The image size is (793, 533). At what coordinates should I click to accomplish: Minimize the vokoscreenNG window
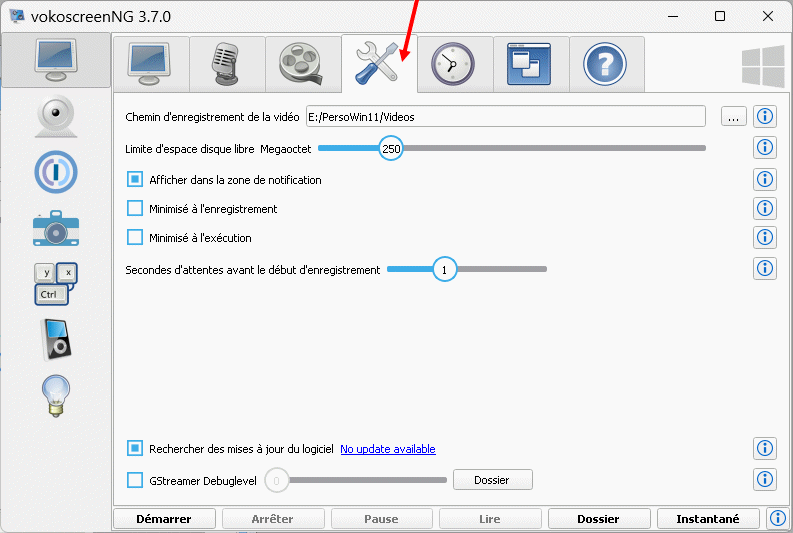pos(673,16)
